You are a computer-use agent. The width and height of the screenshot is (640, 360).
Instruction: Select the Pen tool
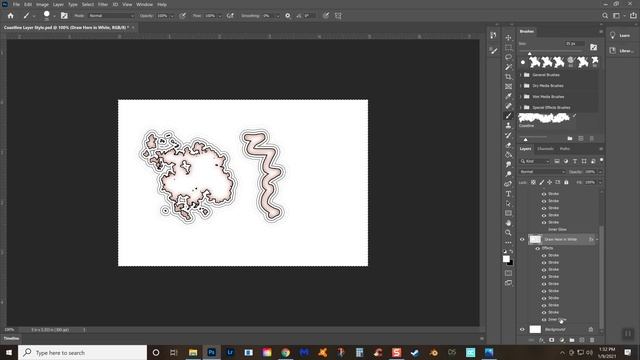pos(508,184)
